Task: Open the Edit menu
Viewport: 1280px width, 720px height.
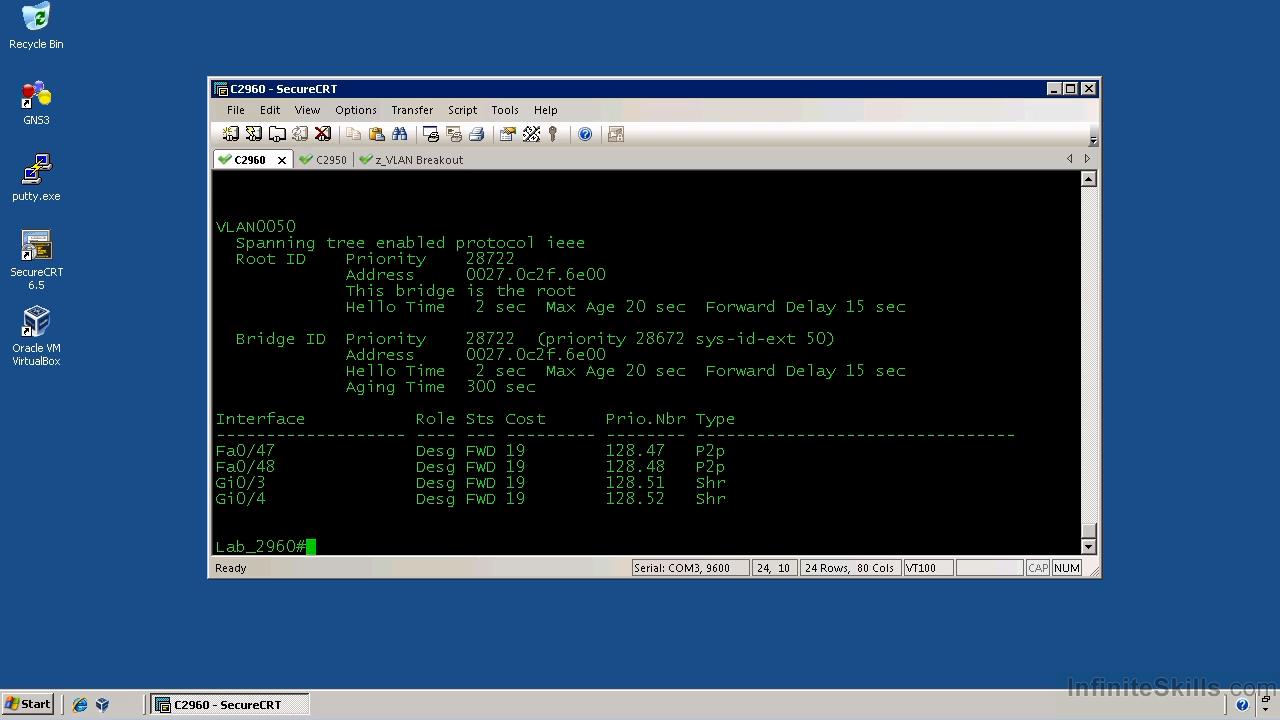Action: [x=270, y=110]
